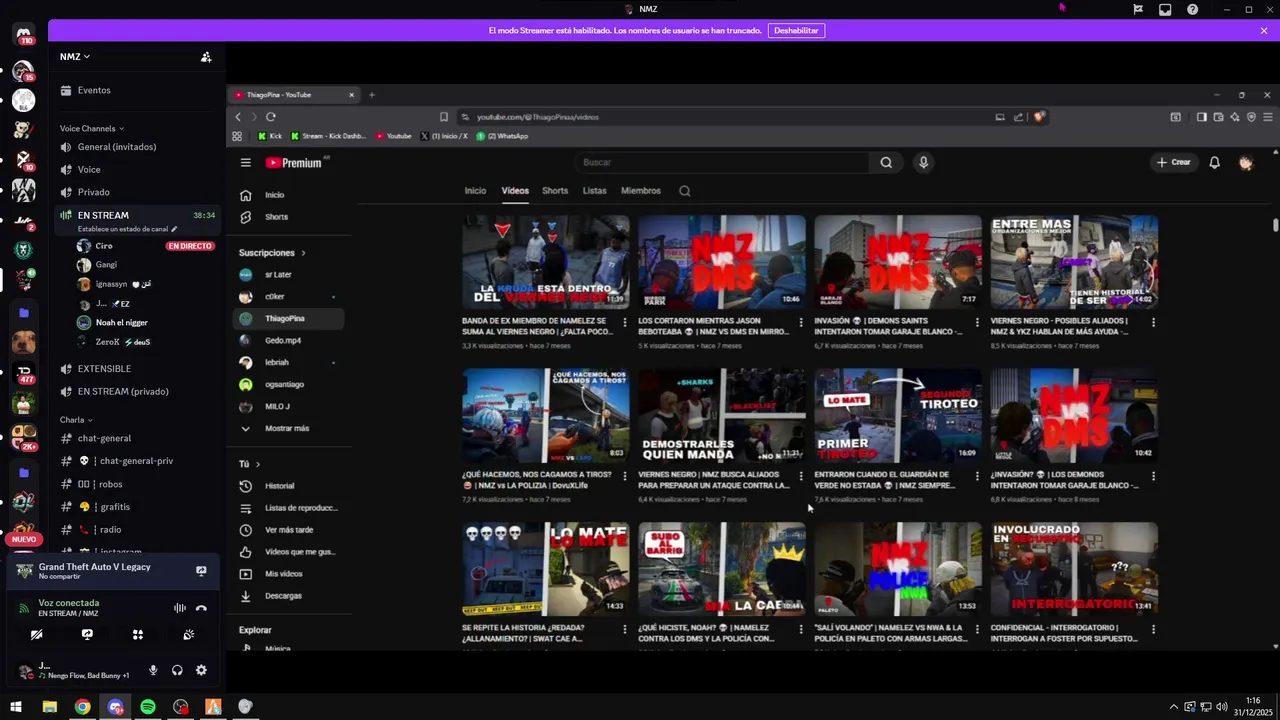The height and width of the screenshot is (720, 1280).
Task: Switch to the channel Shorts tab
Action: click(x=555, y=191)
